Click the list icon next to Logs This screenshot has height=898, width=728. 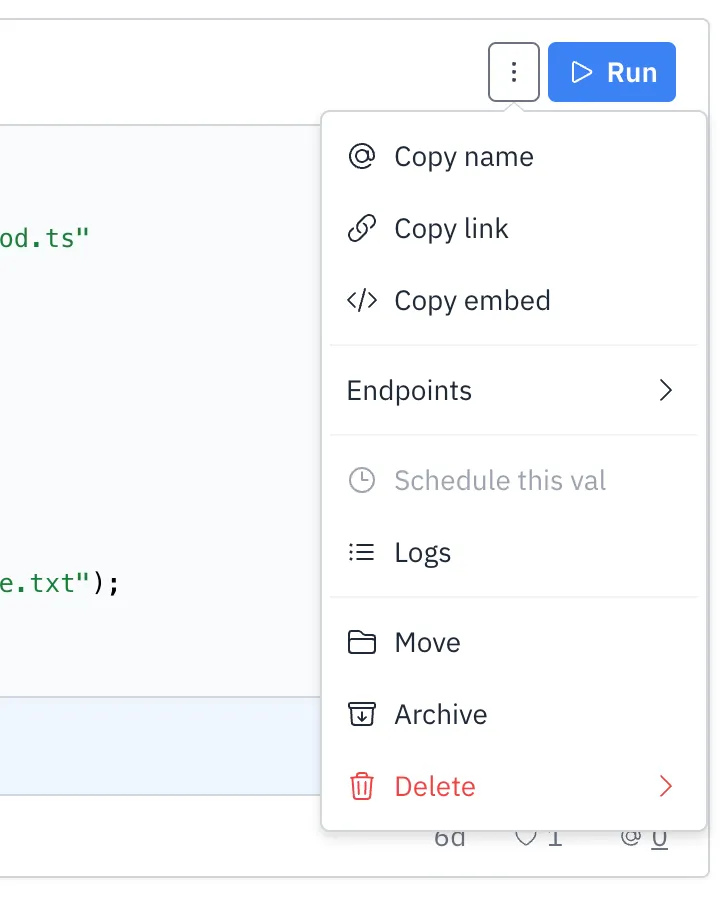point(361,553)
